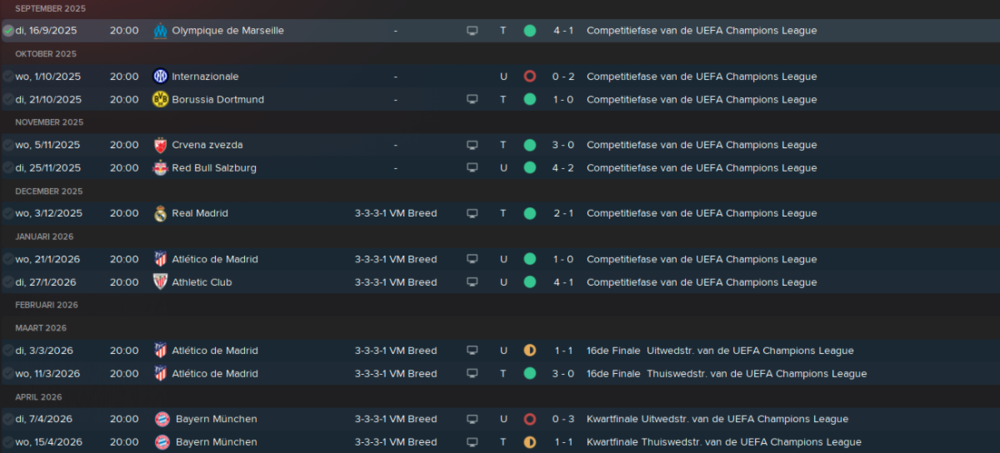
Task: Open the 4 - 1 result versus Marseille
Action: coord(563,31)
